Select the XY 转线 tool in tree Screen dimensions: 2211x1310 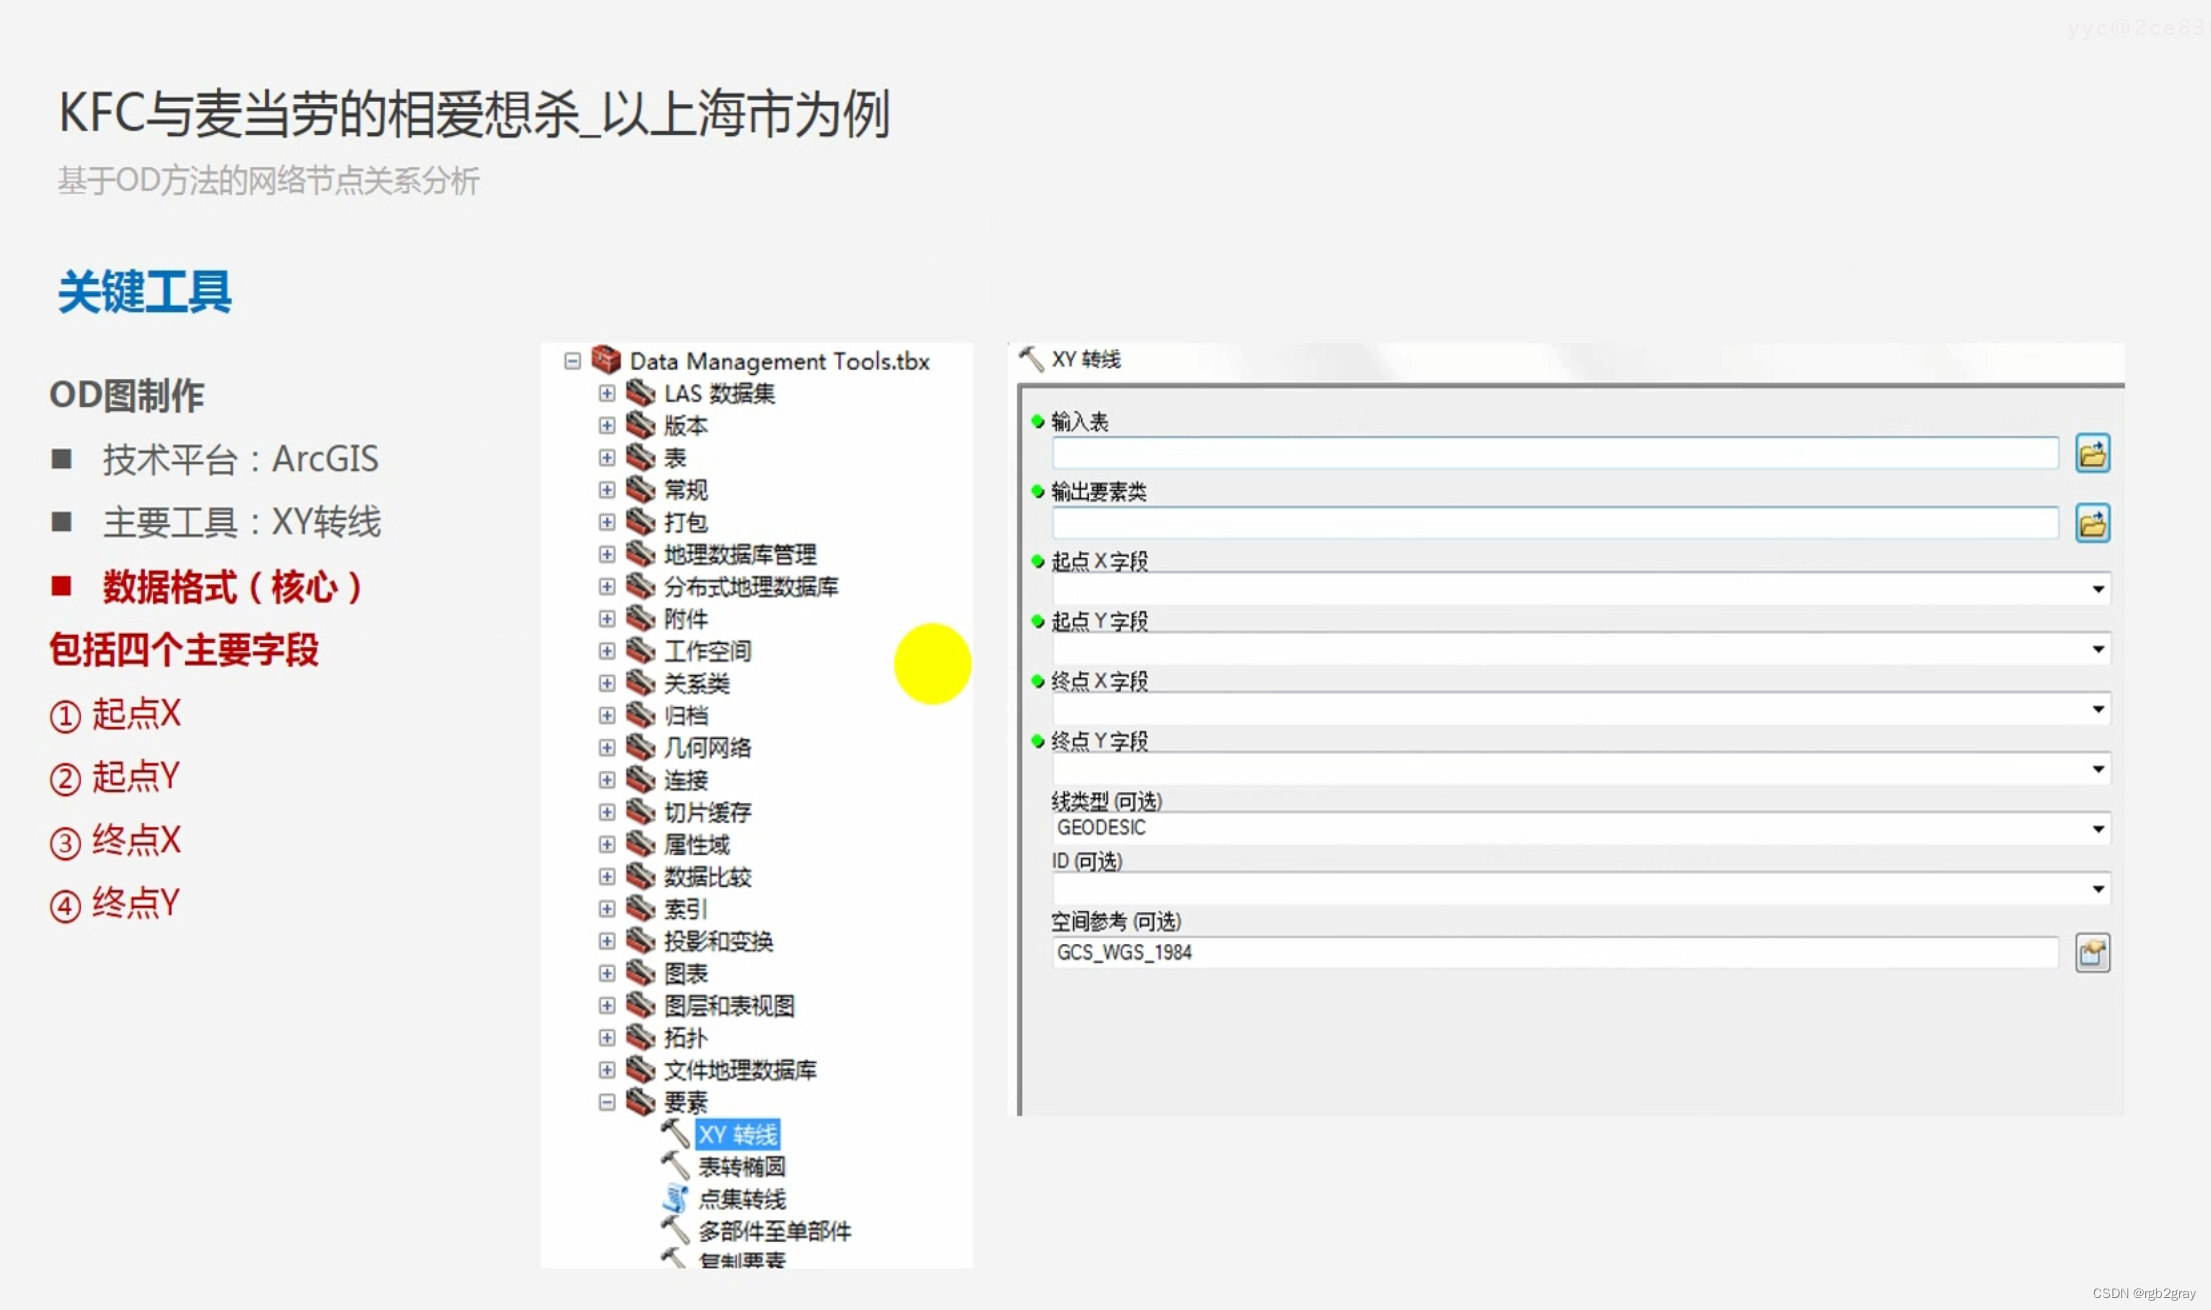pyautogui.click(x=738, y=1135)
